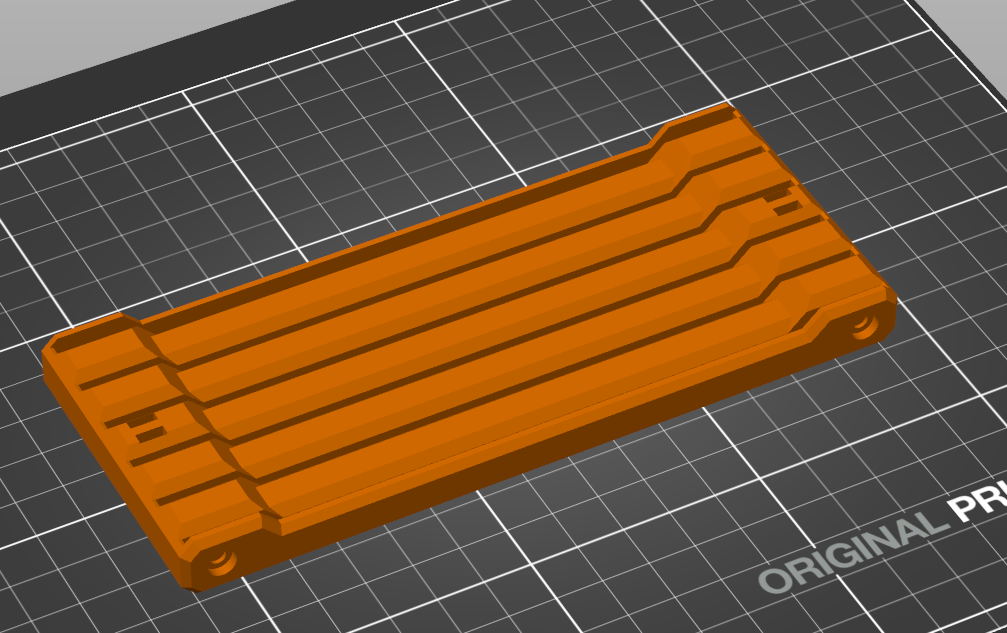
Task: Click the middle long ridge of the model
Action: coord(462,334)
